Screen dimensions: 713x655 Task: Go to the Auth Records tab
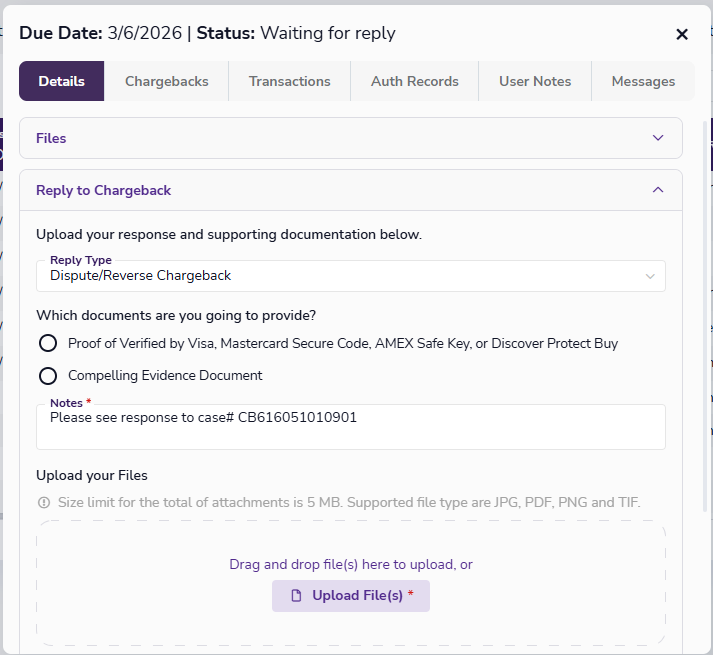pos(414,82)
